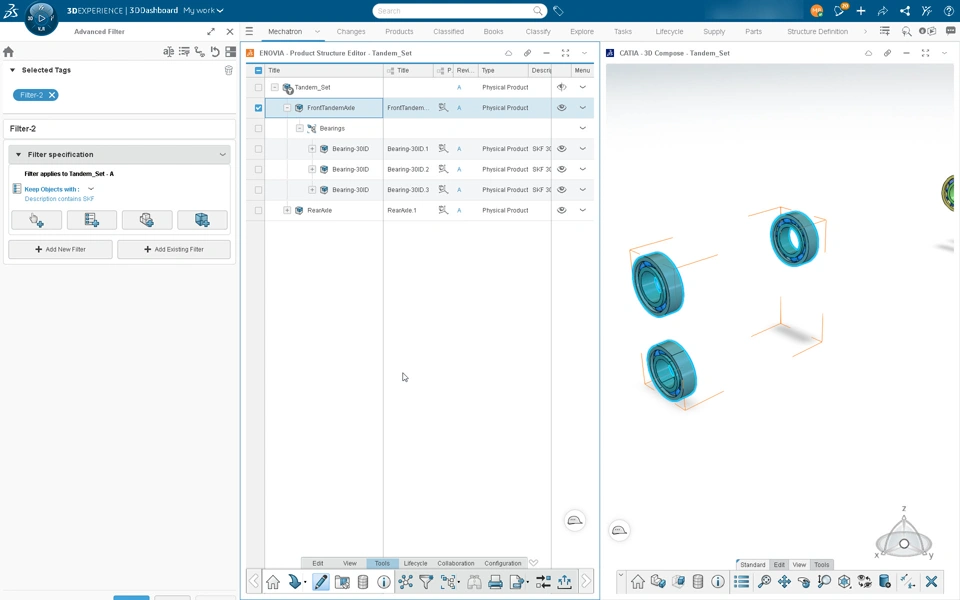Uncheck the FrontTandemAxle row checkbox
Screen dimensions: 960x600
click(x=258, y=108)
